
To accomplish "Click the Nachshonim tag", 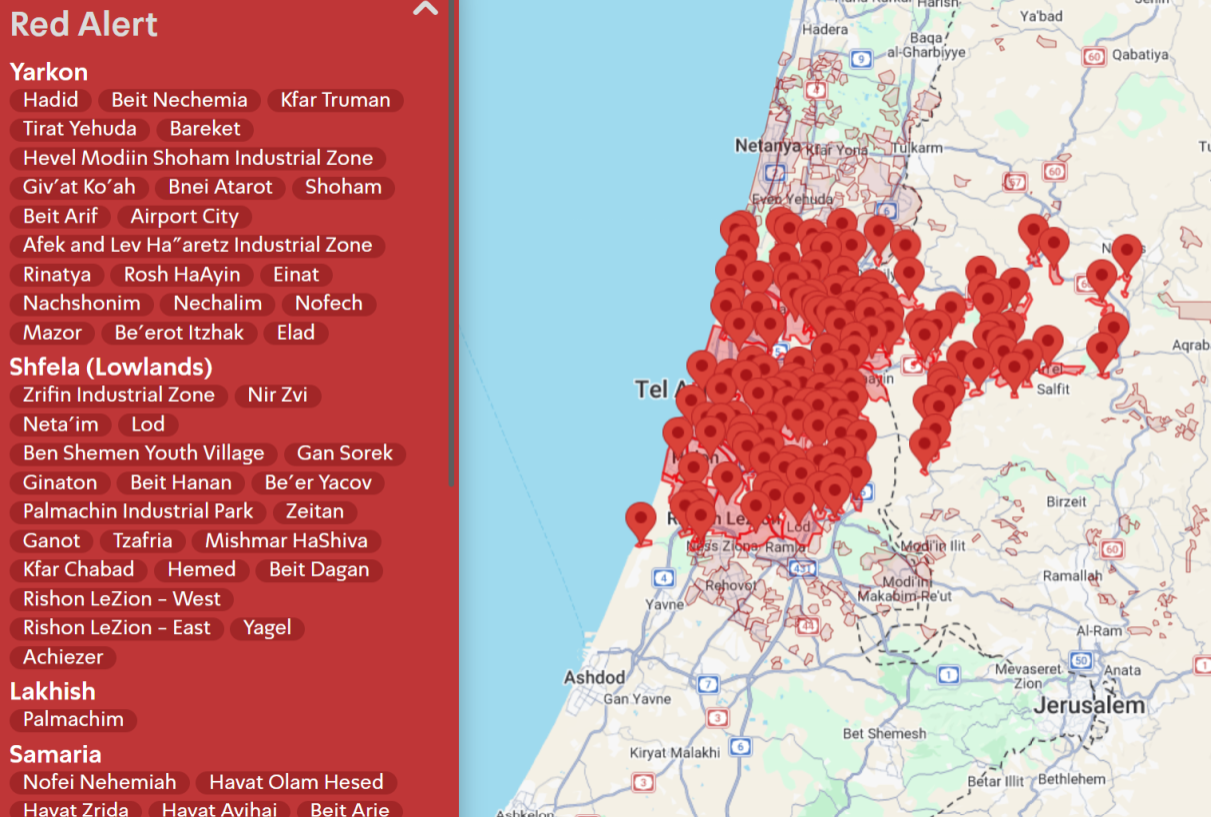I will click(x=82, y=303).
